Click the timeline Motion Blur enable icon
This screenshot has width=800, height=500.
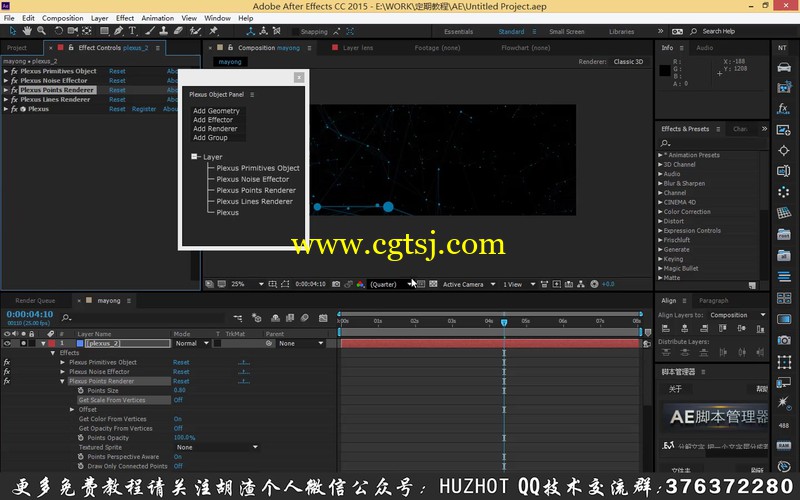[x=305, y=318]
